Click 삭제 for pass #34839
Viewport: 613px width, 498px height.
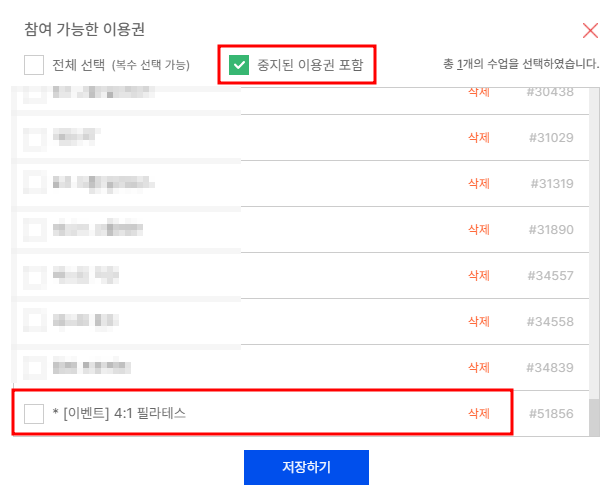pos(479,367)
